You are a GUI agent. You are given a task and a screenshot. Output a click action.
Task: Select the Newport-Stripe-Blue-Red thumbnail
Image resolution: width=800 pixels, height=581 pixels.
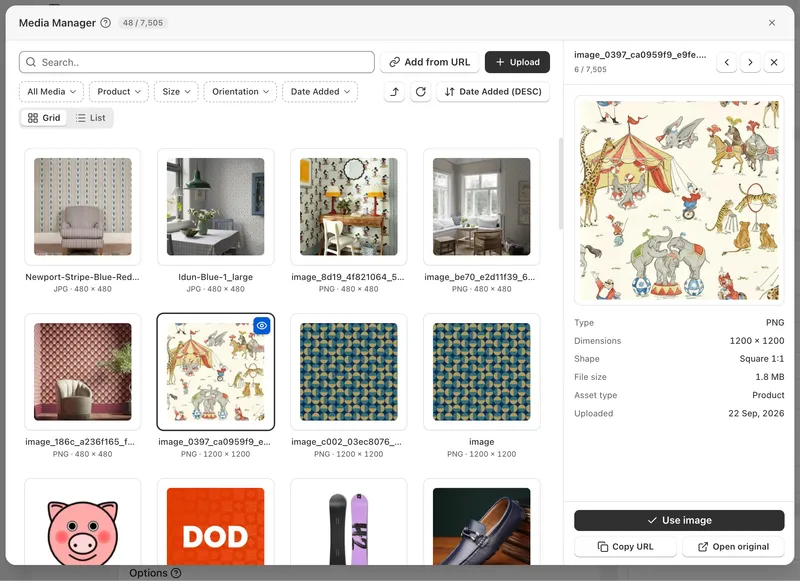(x=83, y=207)
